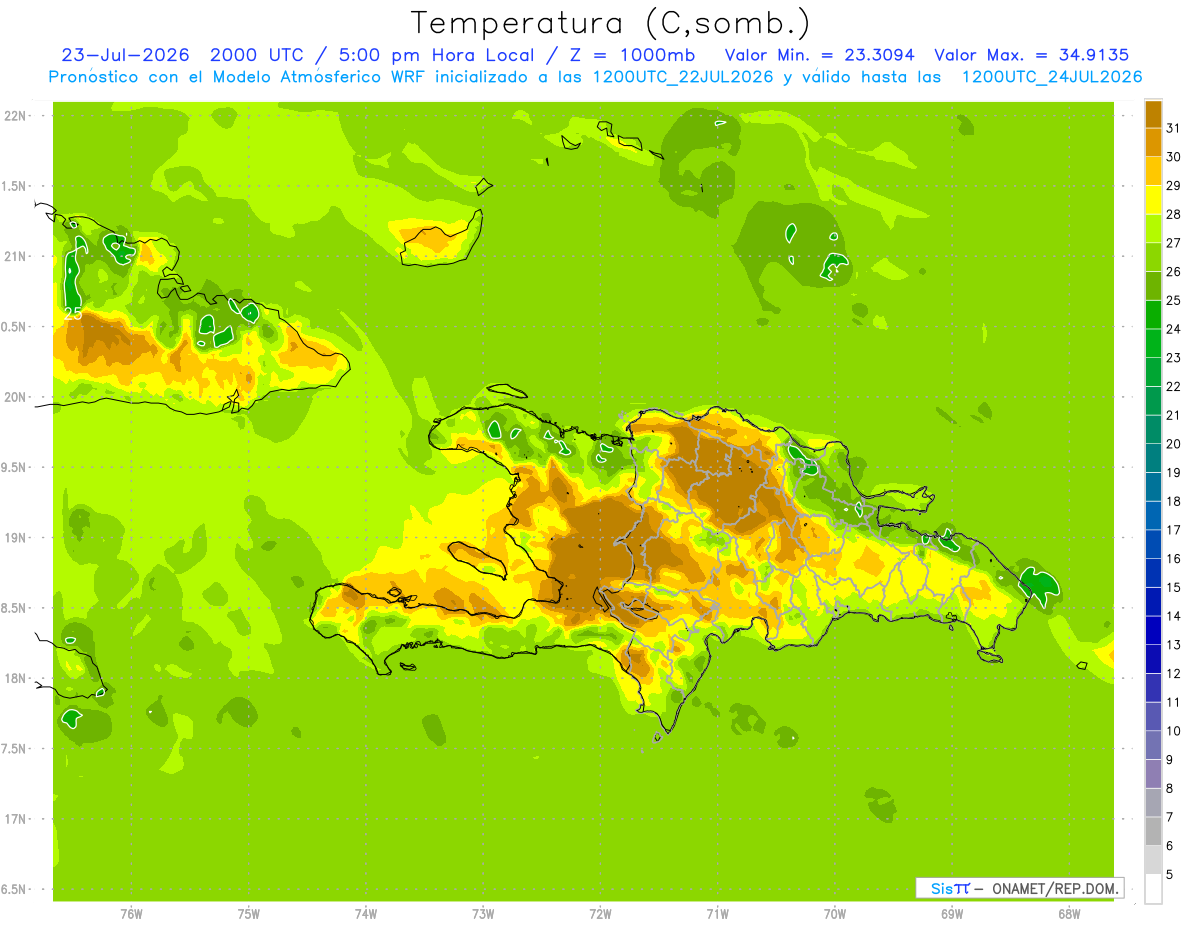
Task: Select teal legend swatch between 19 and 20
Action: pos(1153,458)
